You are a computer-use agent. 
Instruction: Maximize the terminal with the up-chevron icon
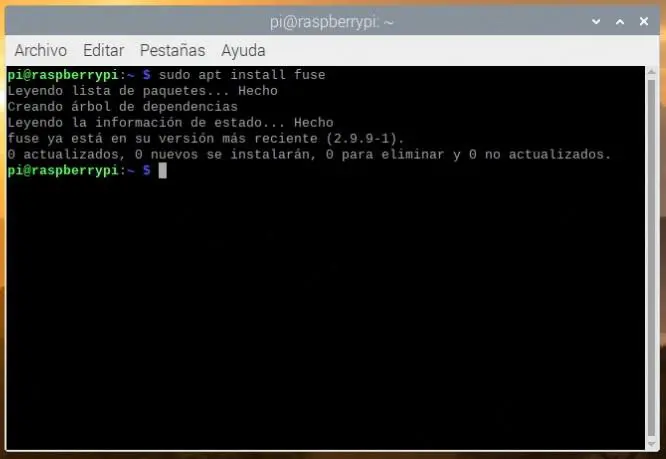tap(620, 21)
